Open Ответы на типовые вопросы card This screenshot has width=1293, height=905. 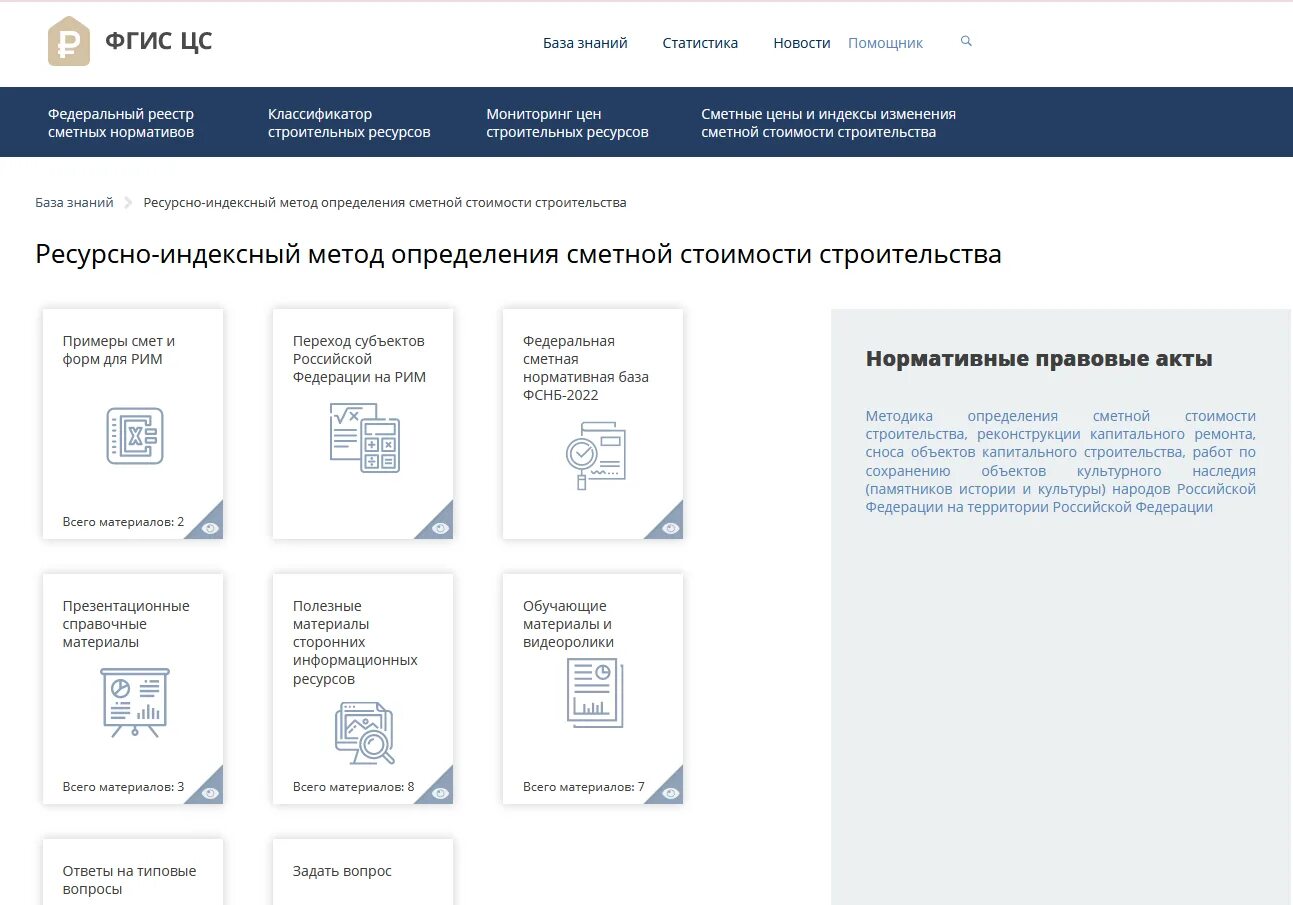[133, 872]
